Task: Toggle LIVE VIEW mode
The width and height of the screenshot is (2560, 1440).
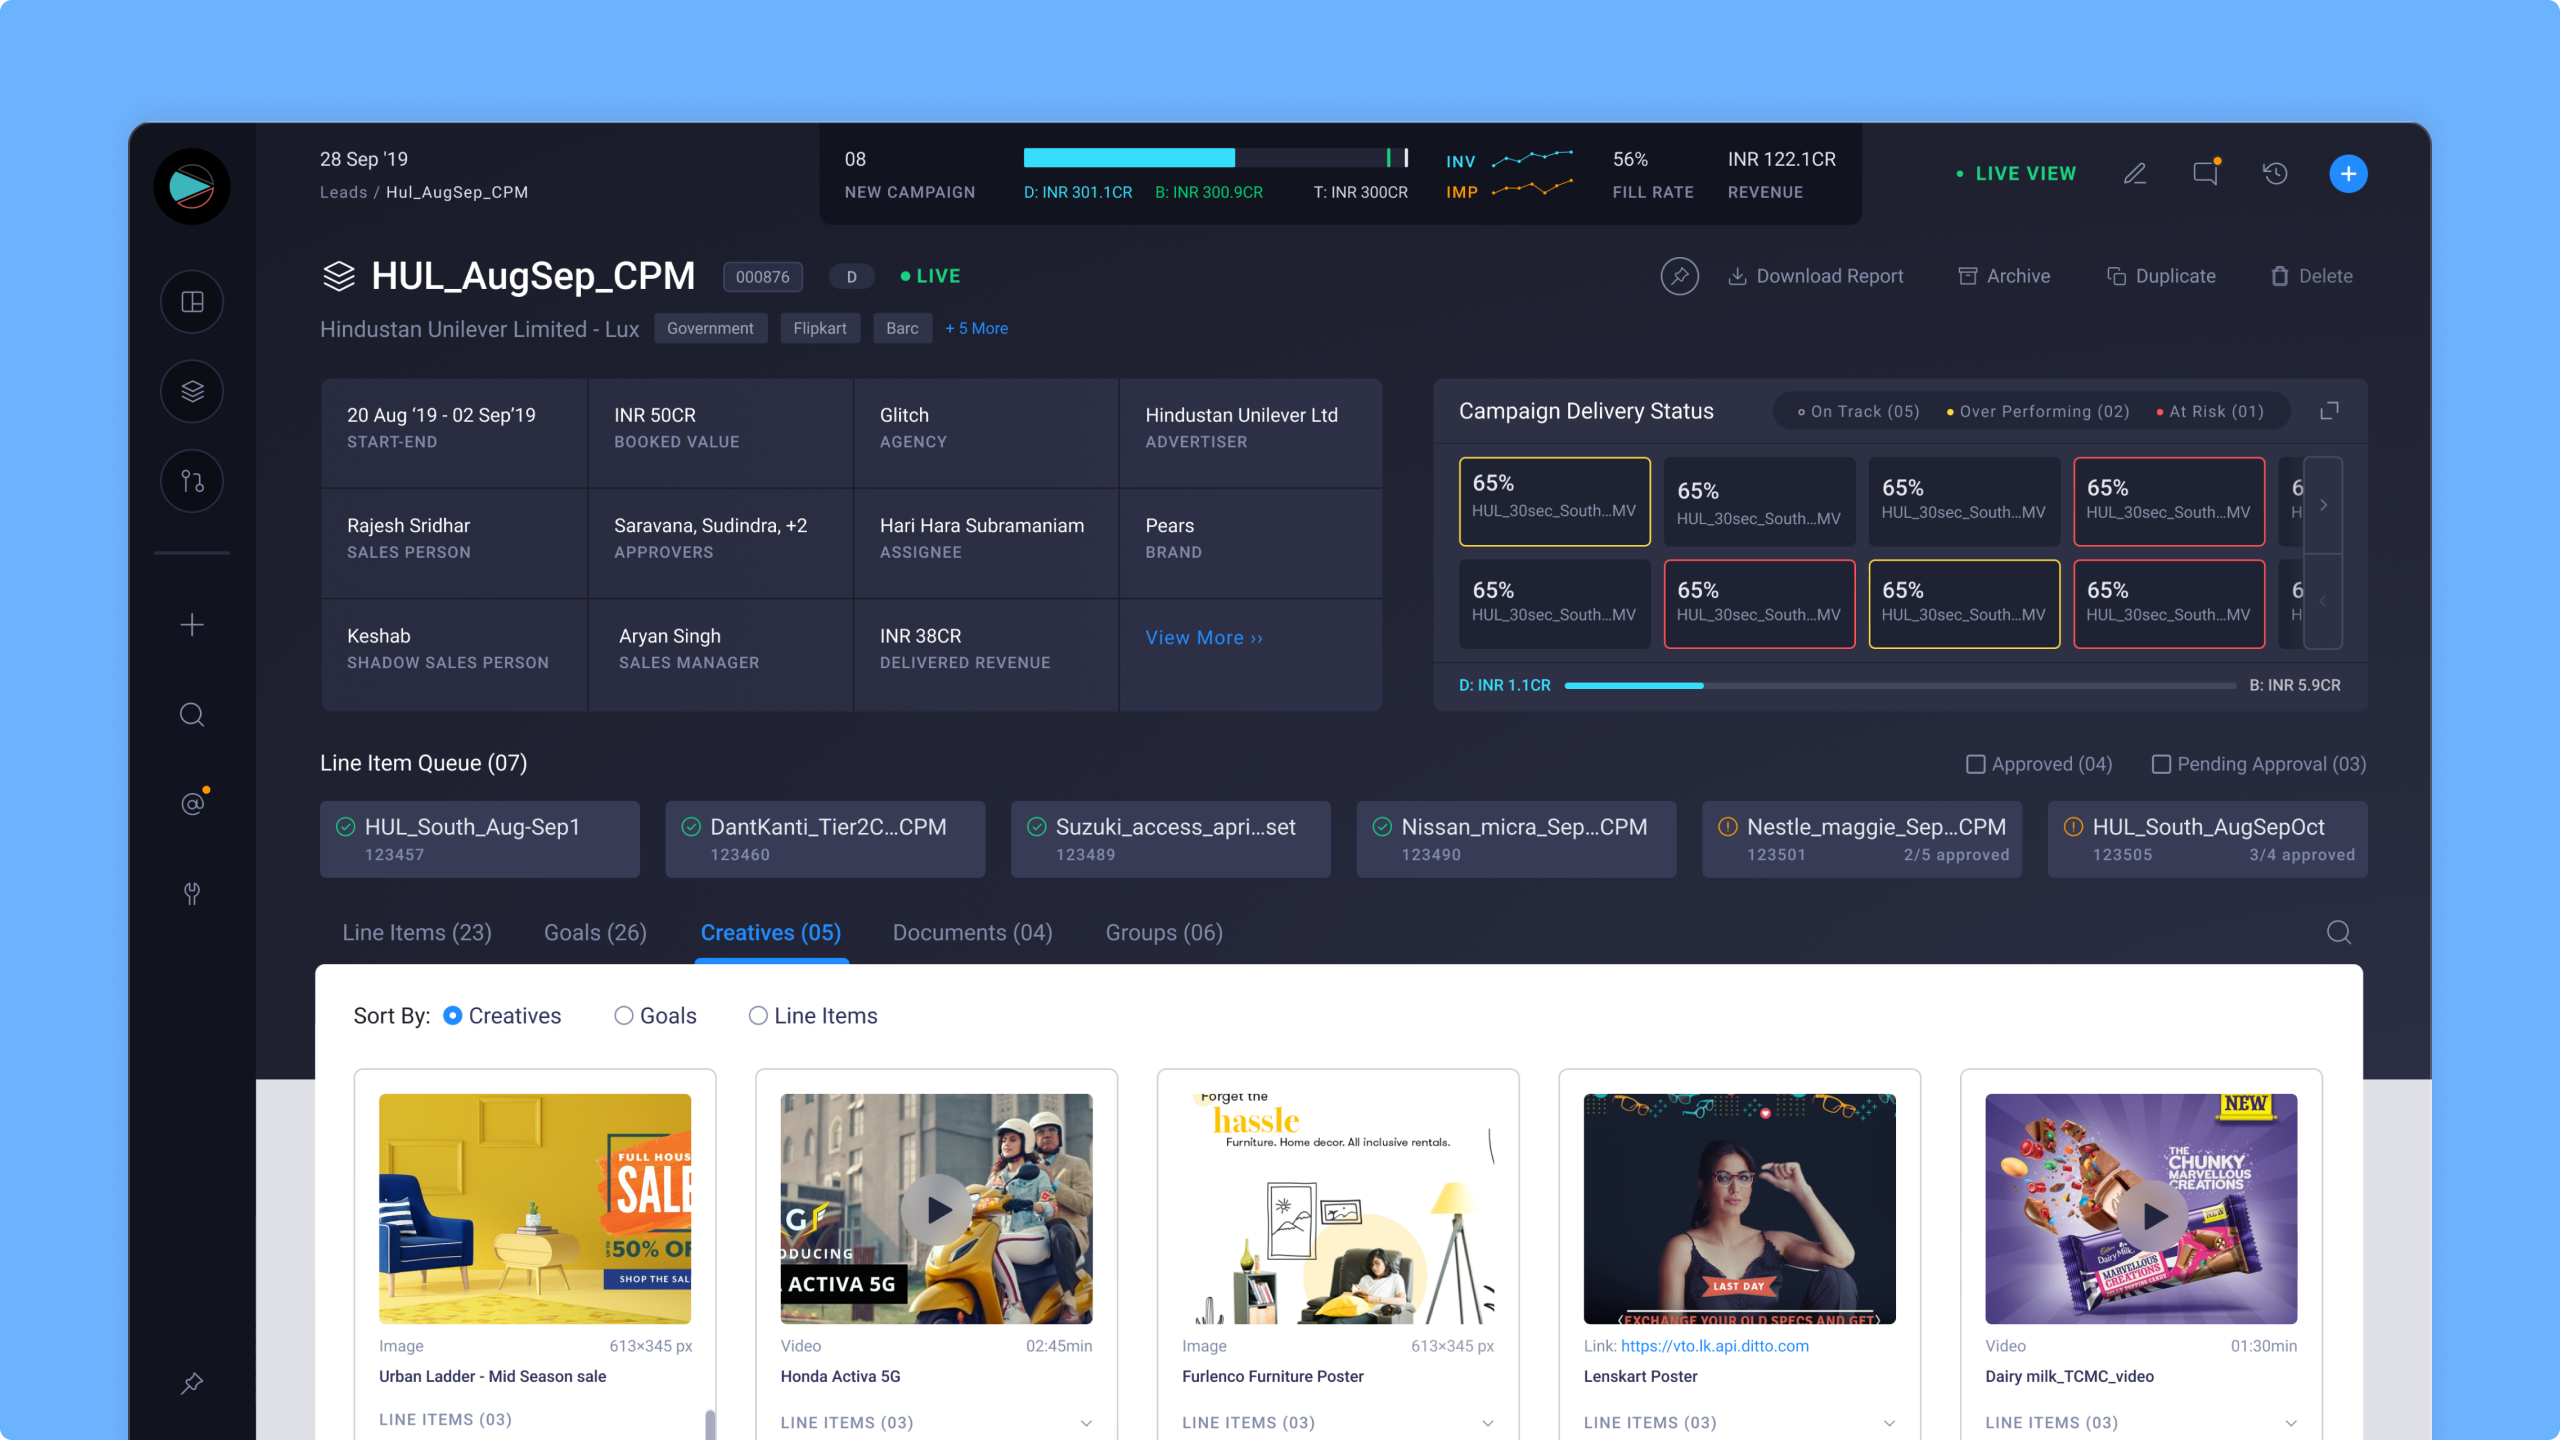Action: click(2016, 174)
